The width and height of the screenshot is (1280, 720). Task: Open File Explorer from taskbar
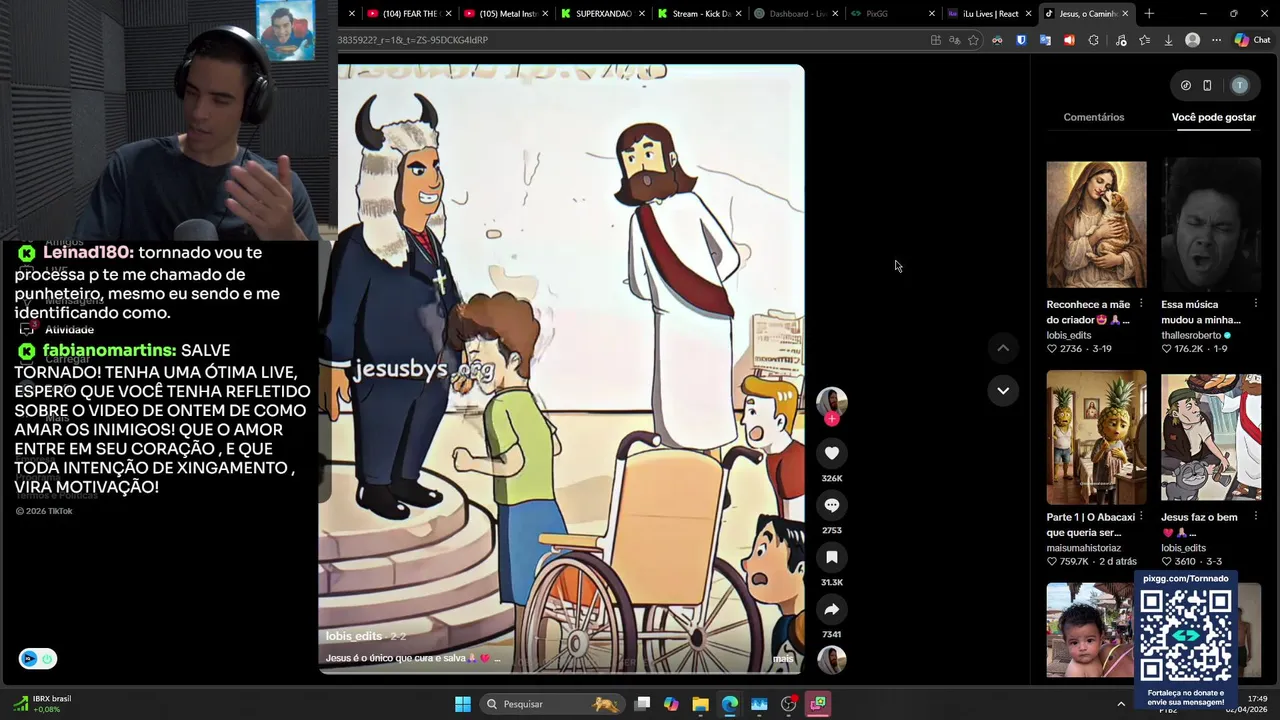click(x=700, y=704)
